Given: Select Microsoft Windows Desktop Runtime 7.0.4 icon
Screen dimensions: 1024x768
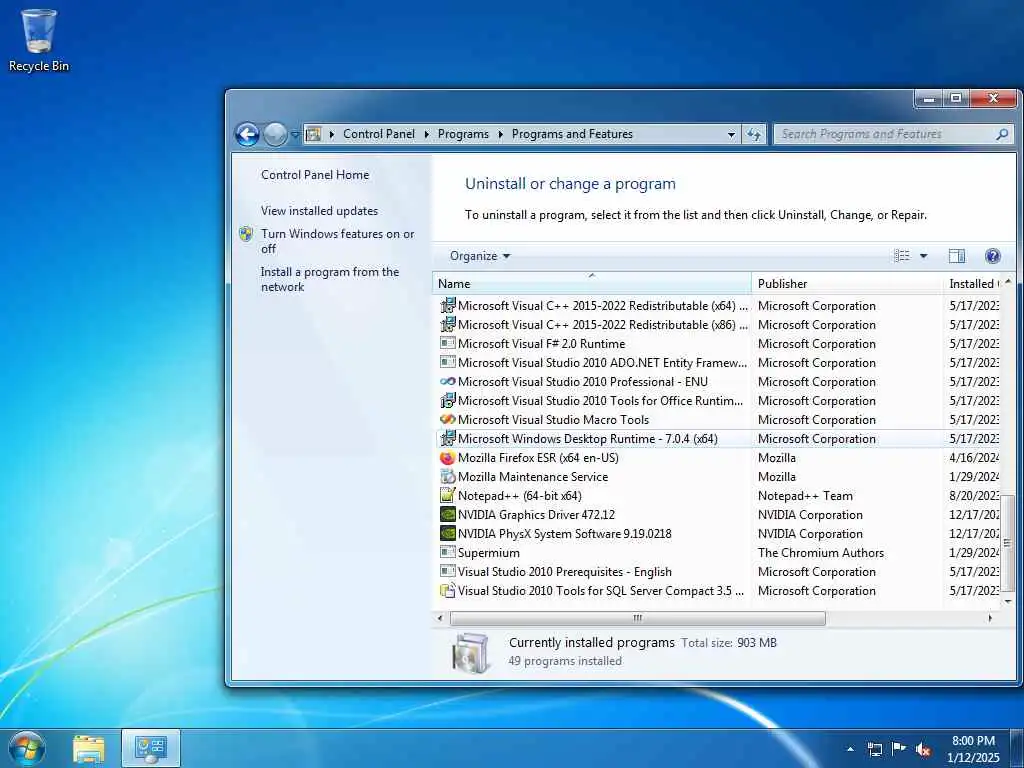Looking at the screenshot, I should click(x=447, y=438).
